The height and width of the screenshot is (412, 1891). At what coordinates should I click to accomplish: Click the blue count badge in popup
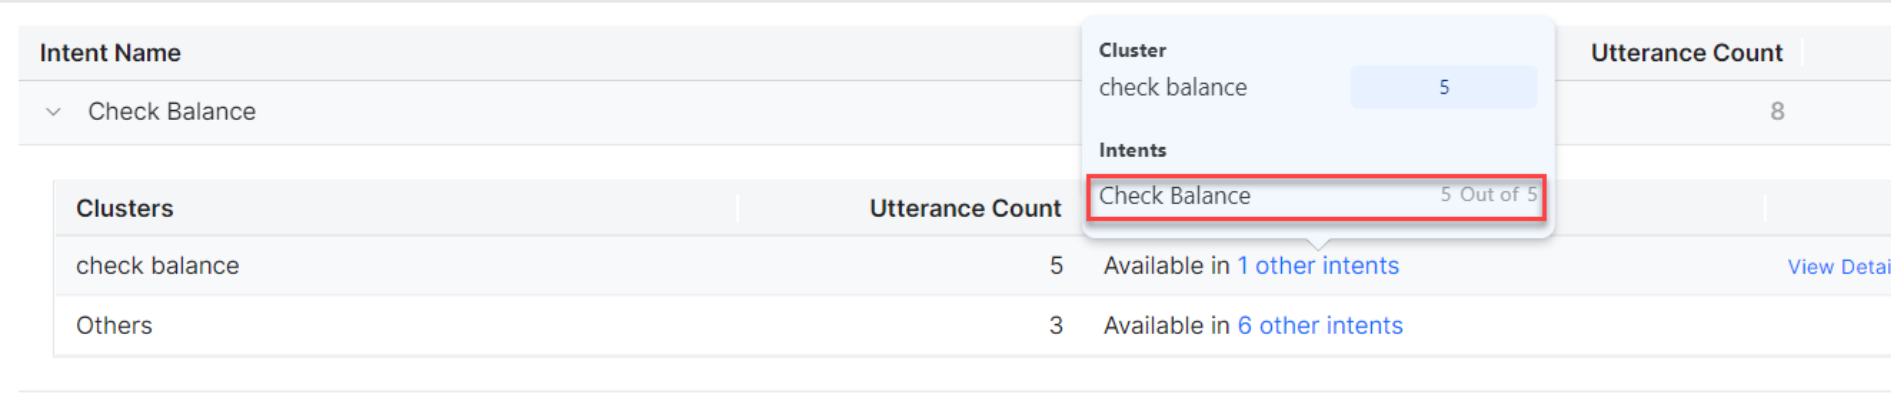coord(1443,88)
